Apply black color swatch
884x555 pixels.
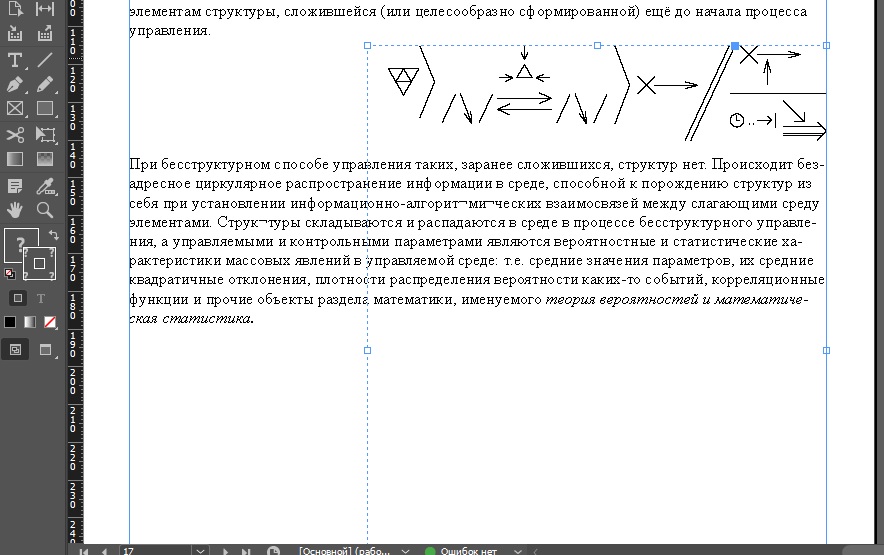(x=10, y=322)
